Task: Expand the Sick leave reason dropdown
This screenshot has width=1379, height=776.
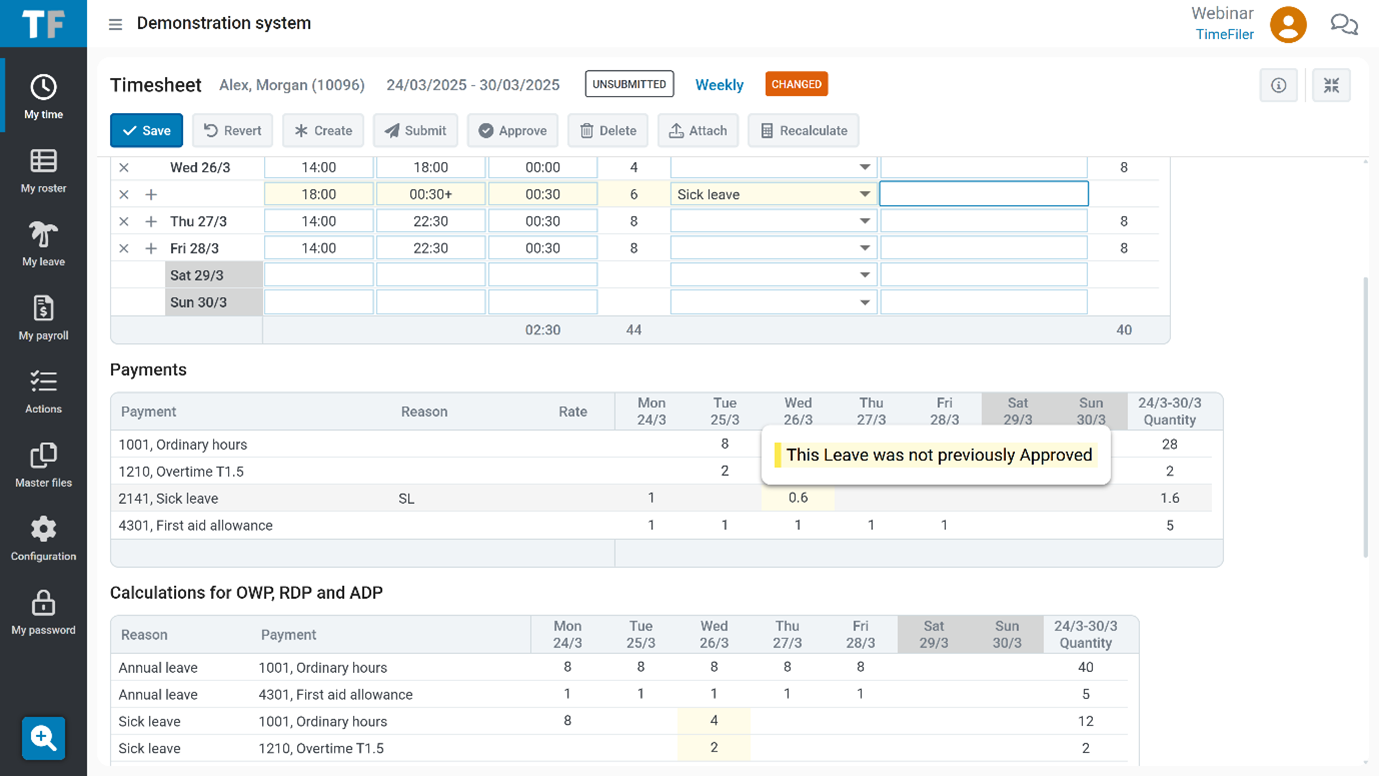Action: [864, 195]
